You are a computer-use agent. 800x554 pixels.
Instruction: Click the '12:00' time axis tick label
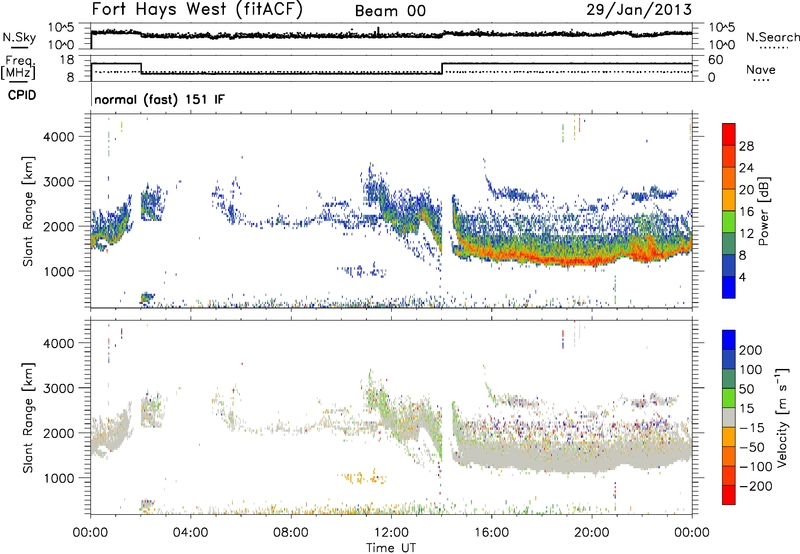click(x=391, y=533)
